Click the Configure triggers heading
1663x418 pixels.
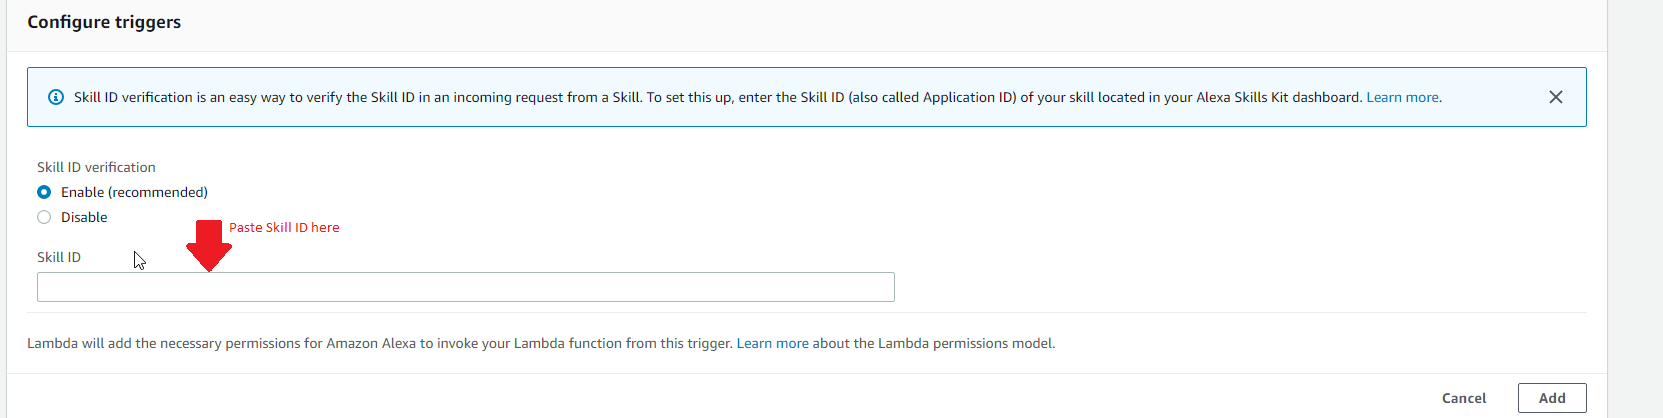point(104,22)
